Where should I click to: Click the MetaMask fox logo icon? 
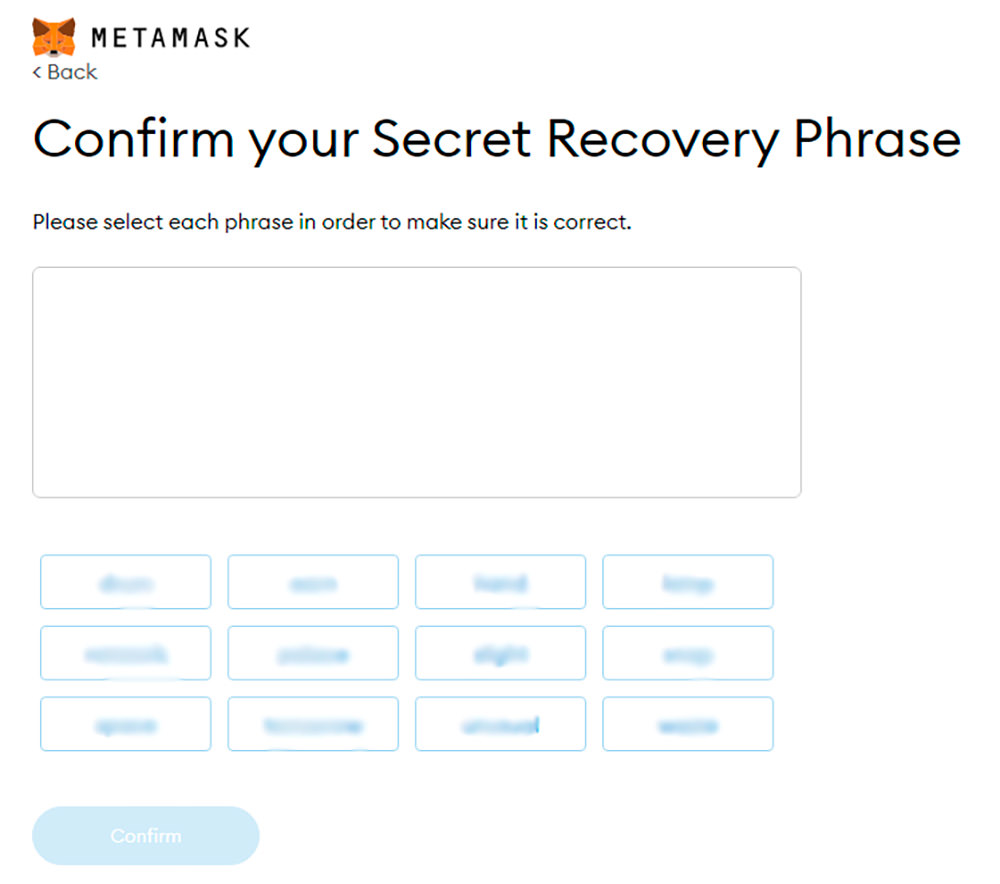coord(54,37)
